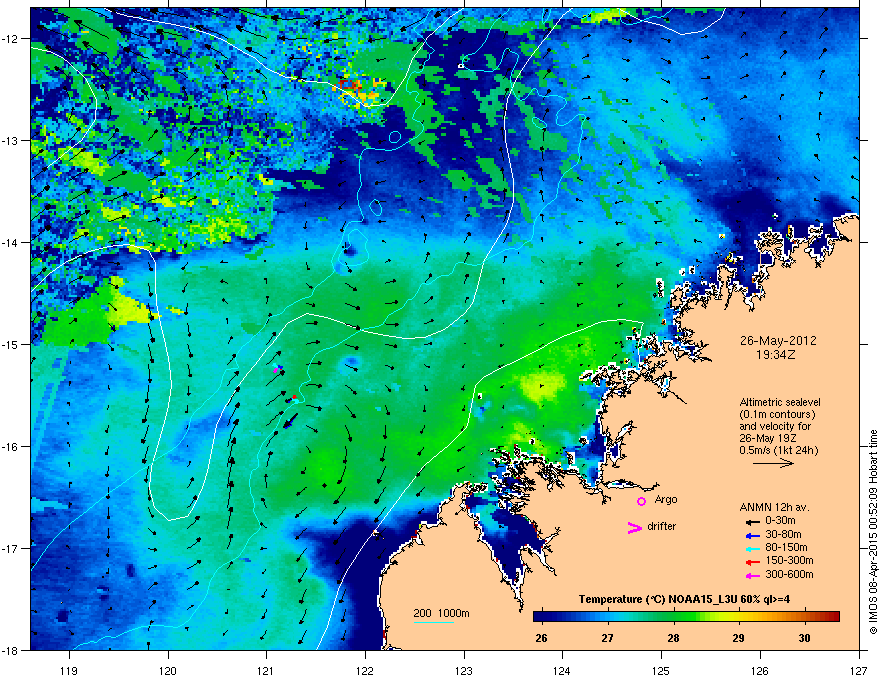Click the latitude axis label '-18'

click(11, 650)
